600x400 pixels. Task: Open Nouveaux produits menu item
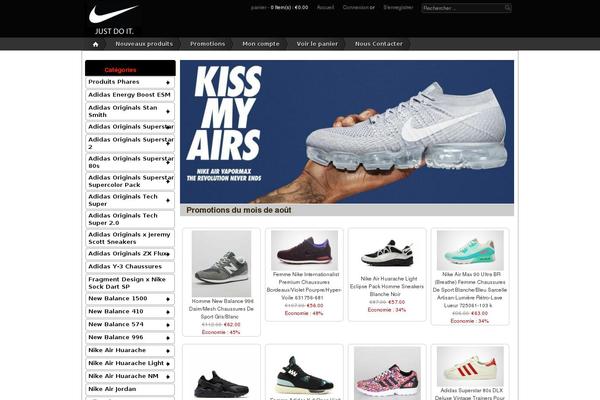[x=144, y=44]
